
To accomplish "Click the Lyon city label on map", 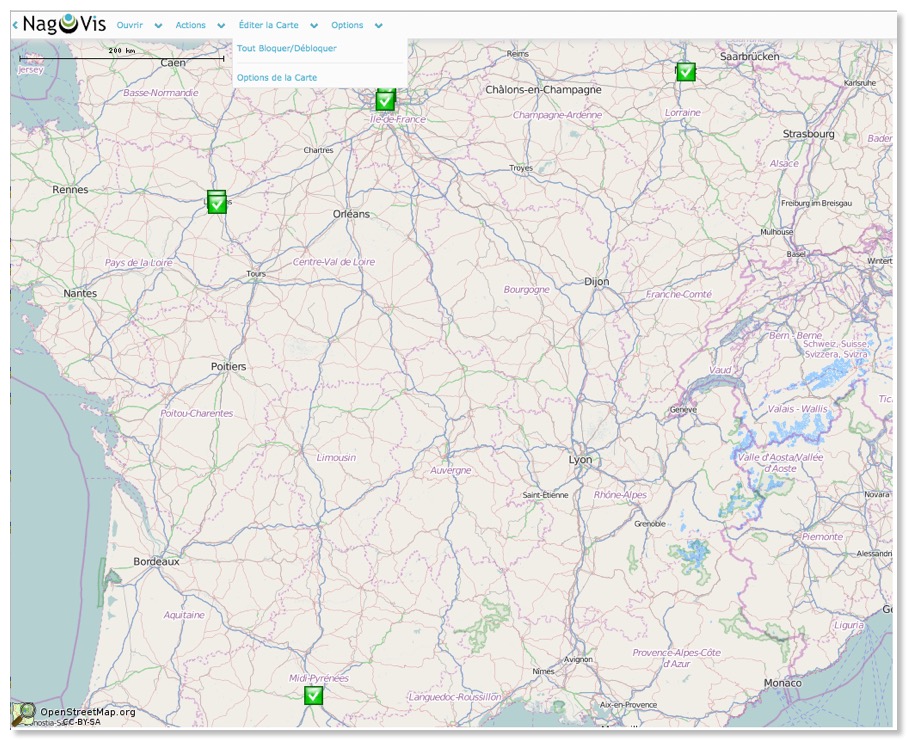I will [580, 460].
